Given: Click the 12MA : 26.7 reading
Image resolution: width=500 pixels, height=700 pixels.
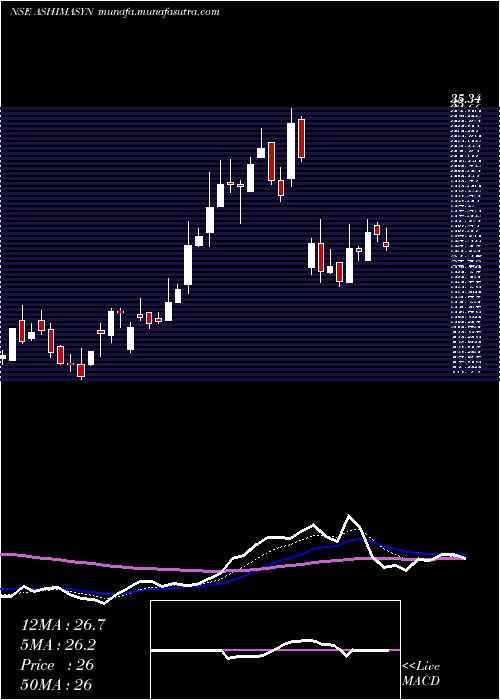Looking at the screenshot, I should click(x=63, y=625).
